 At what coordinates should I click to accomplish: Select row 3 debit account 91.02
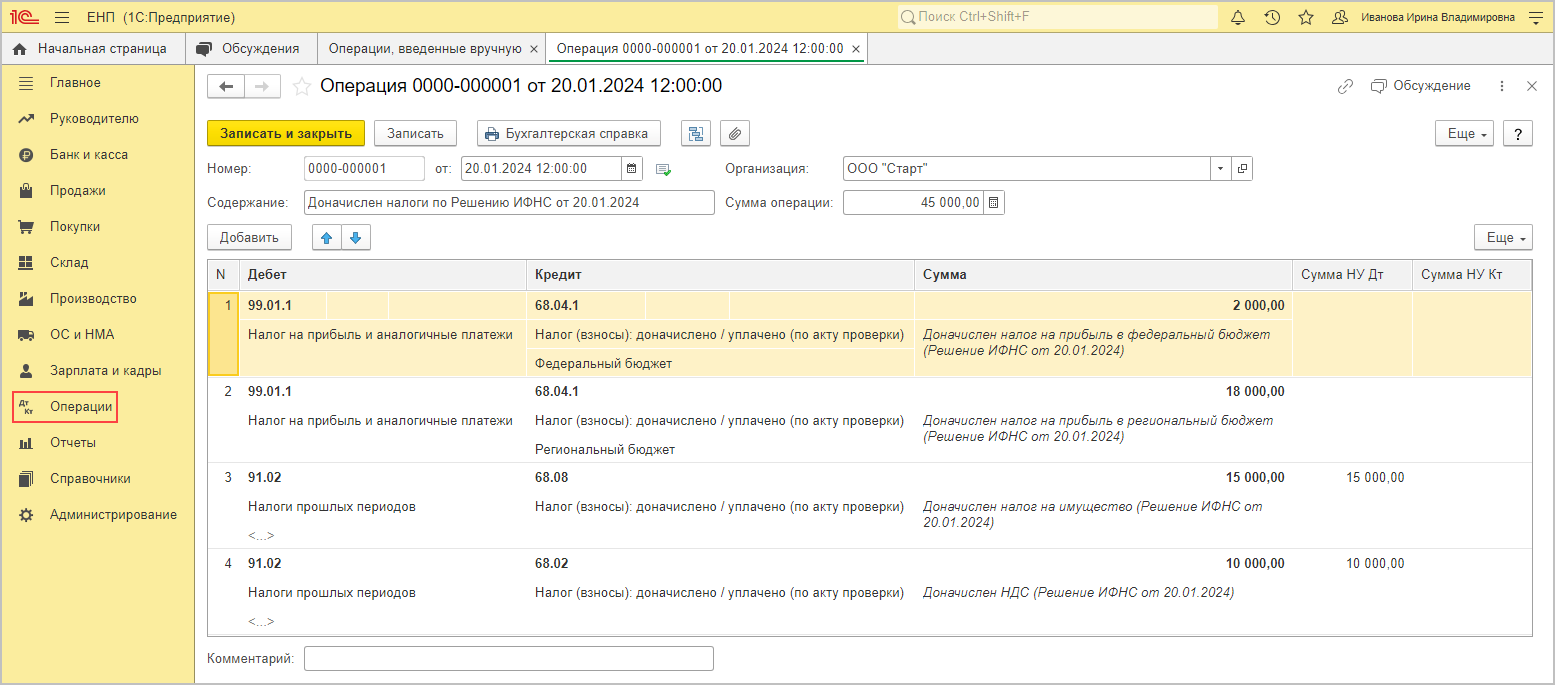[265, 477]
